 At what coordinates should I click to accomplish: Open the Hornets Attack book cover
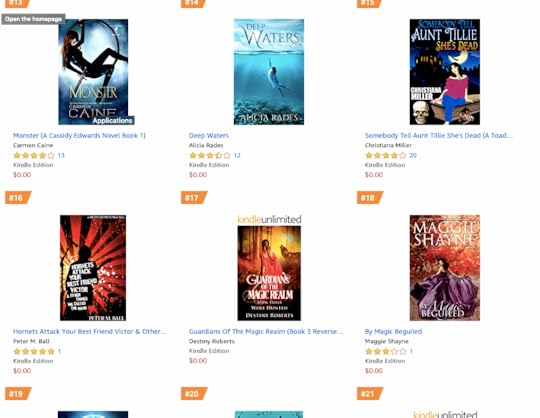pyautogui.click(x=93, y=268)
